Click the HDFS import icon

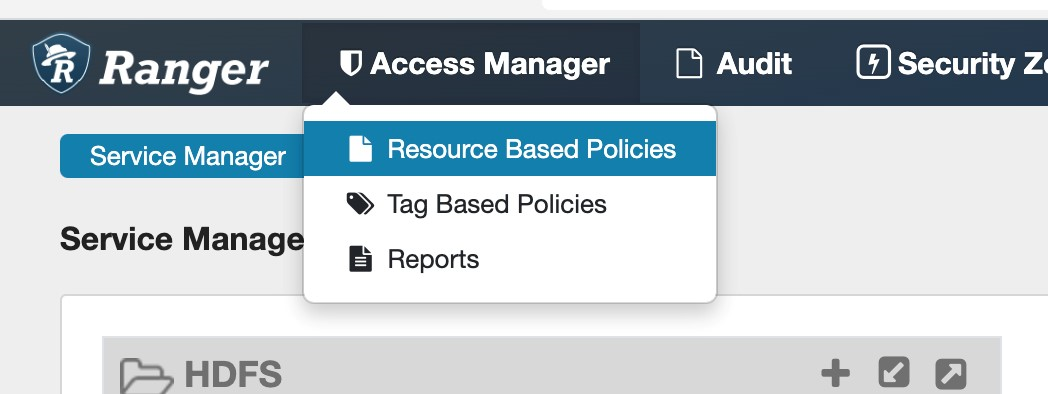[894, 373]
